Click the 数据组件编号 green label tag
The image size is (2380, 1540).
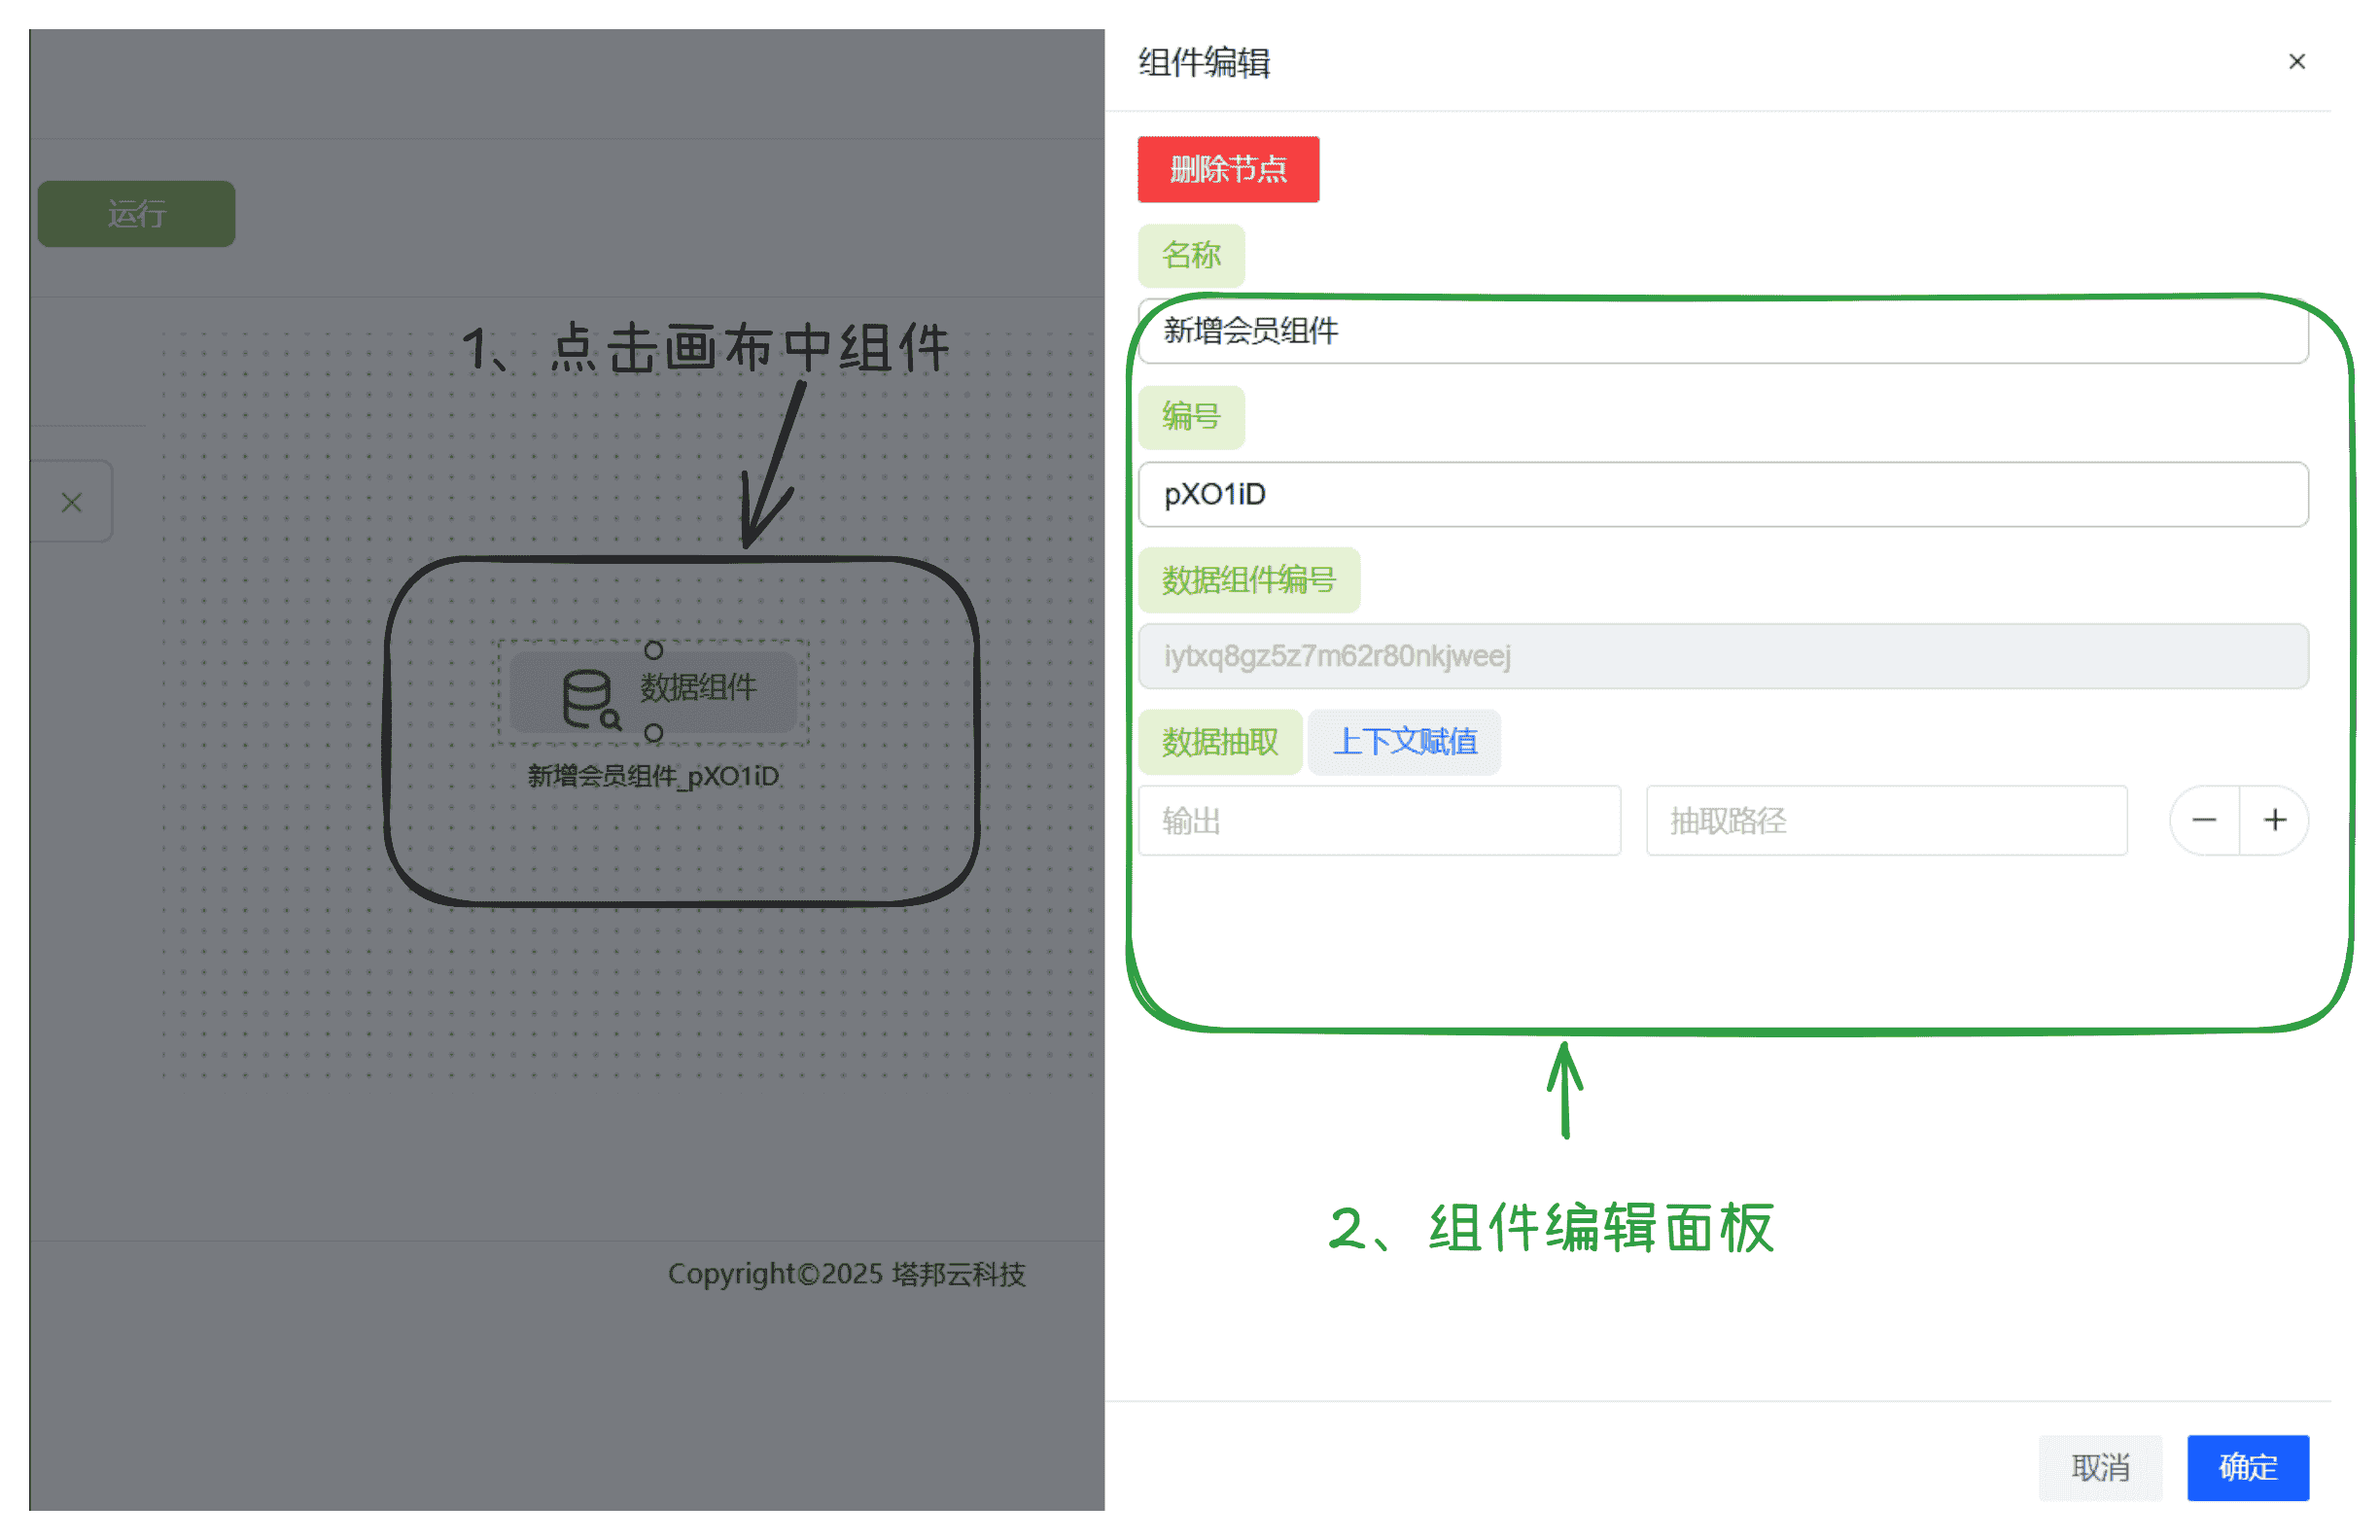click(1248, 580)
